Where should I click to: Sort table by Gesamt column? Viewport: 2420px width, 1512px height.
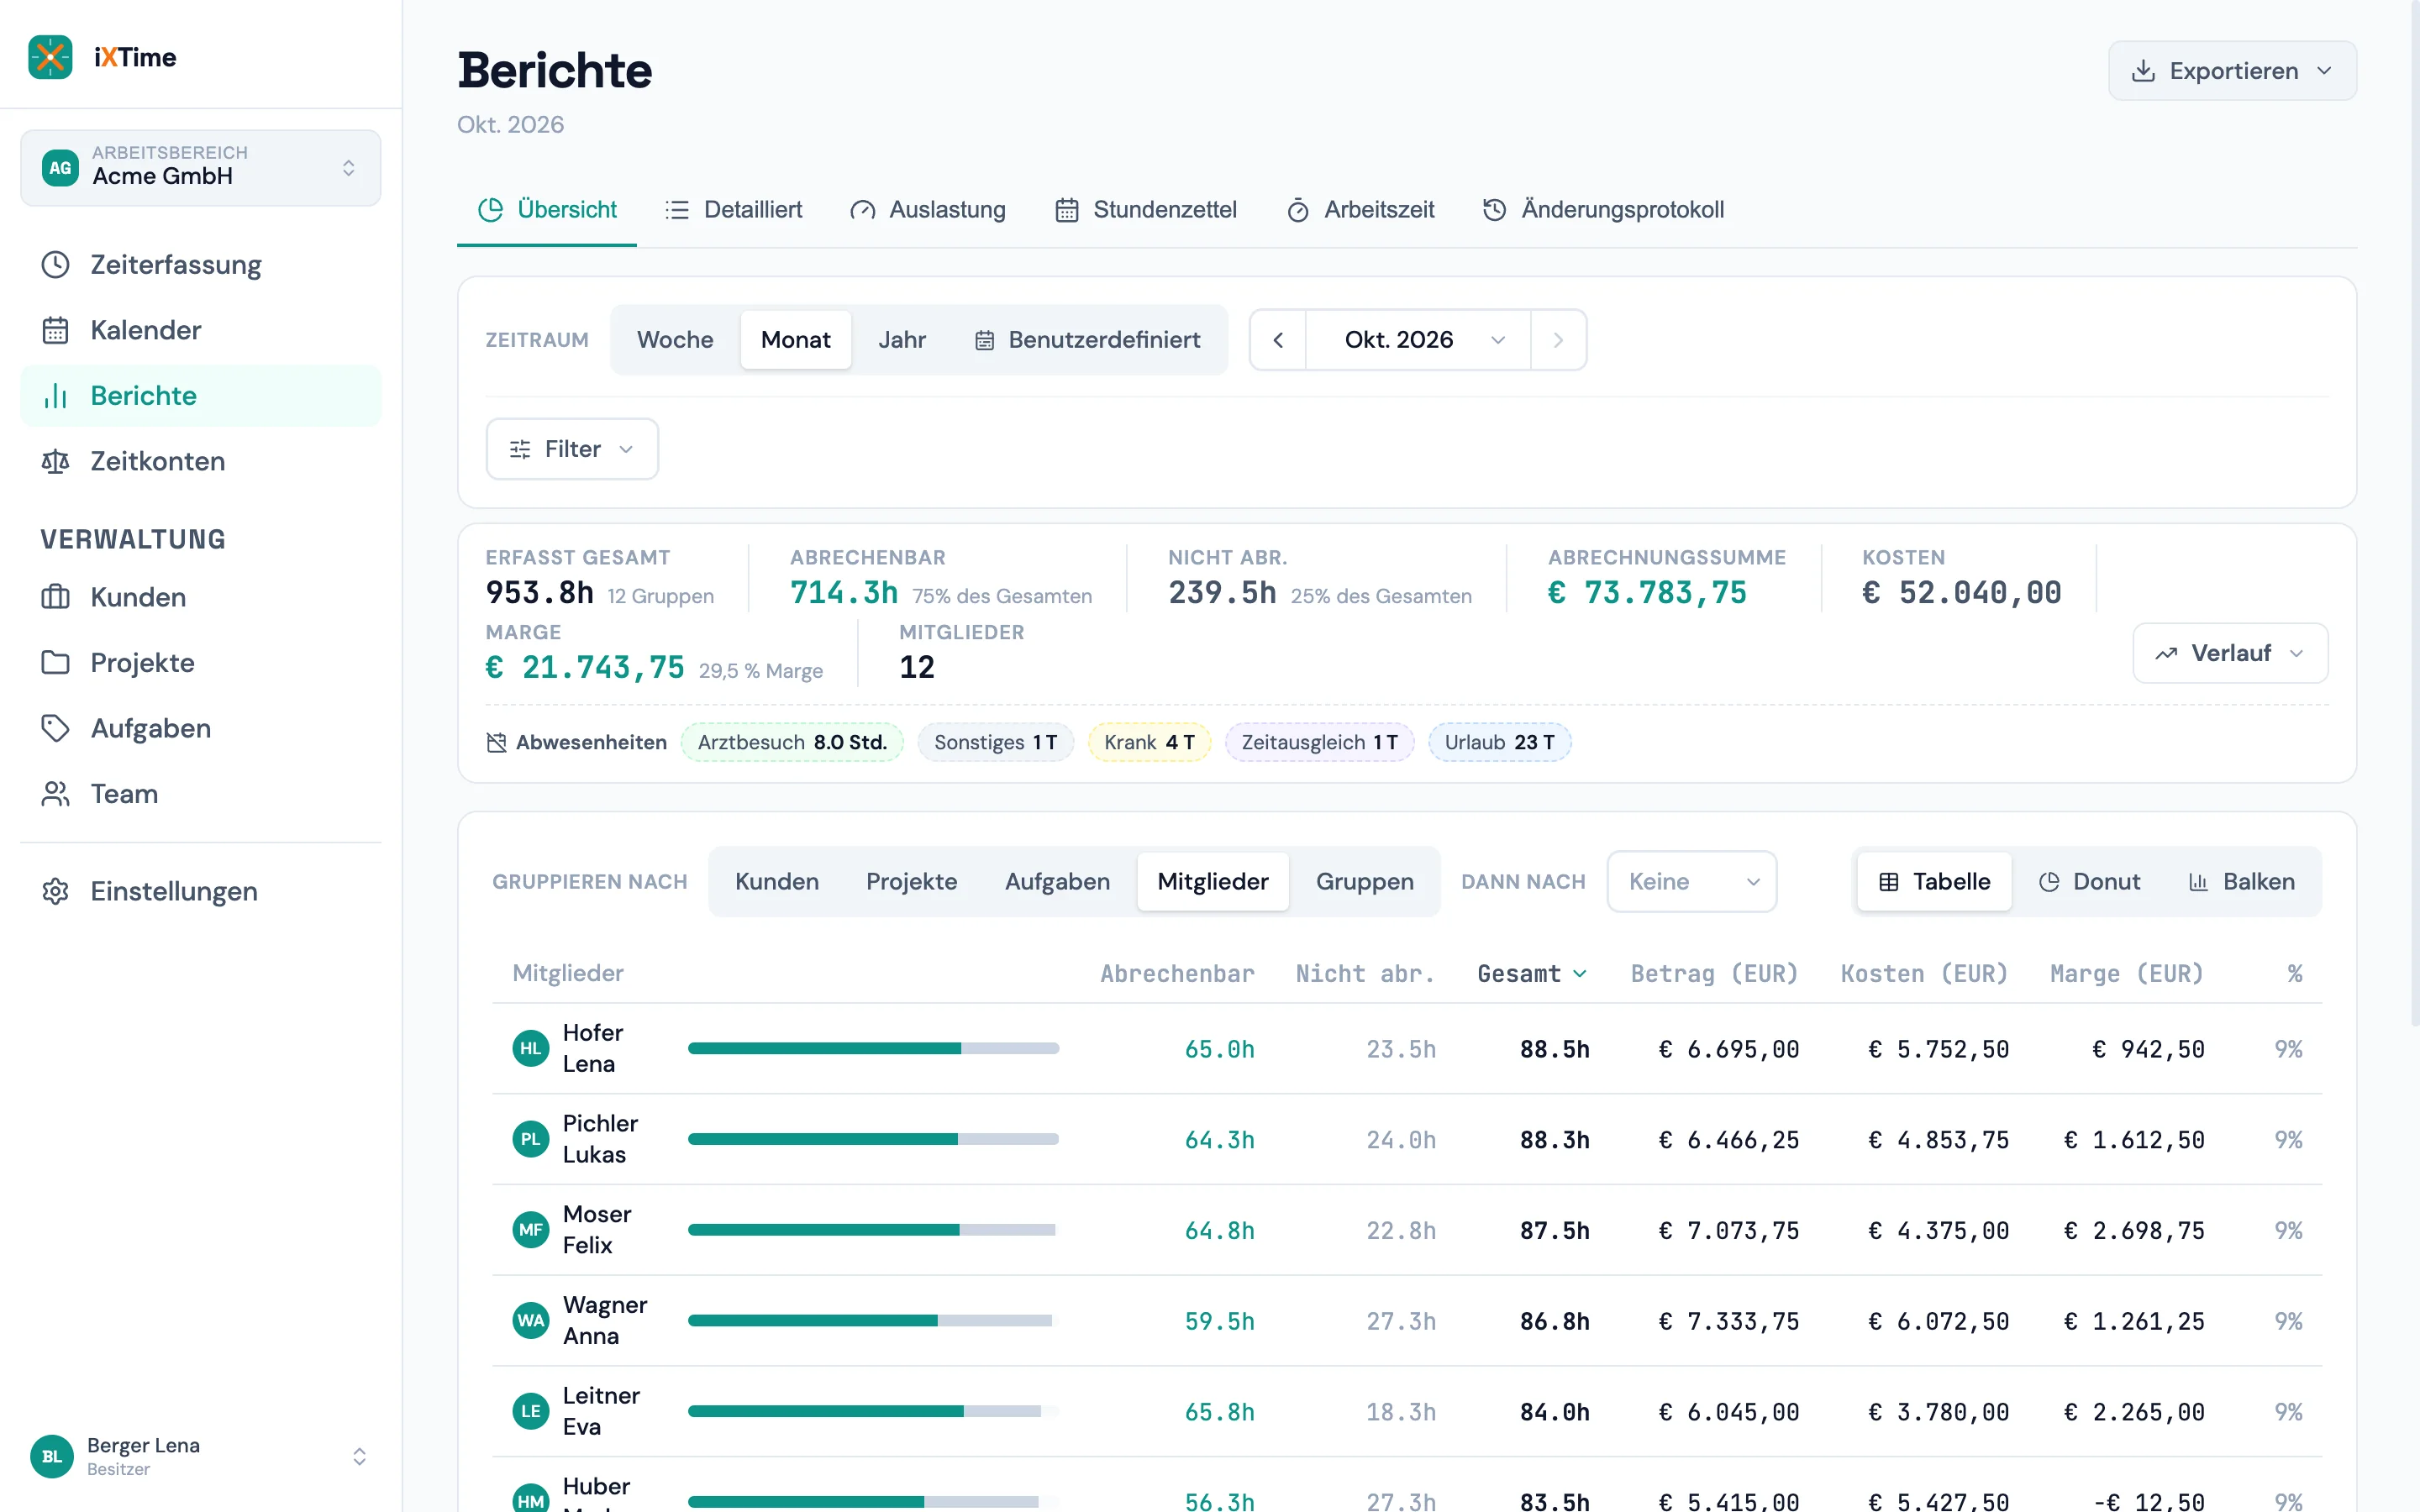[x=1531, y=973]
